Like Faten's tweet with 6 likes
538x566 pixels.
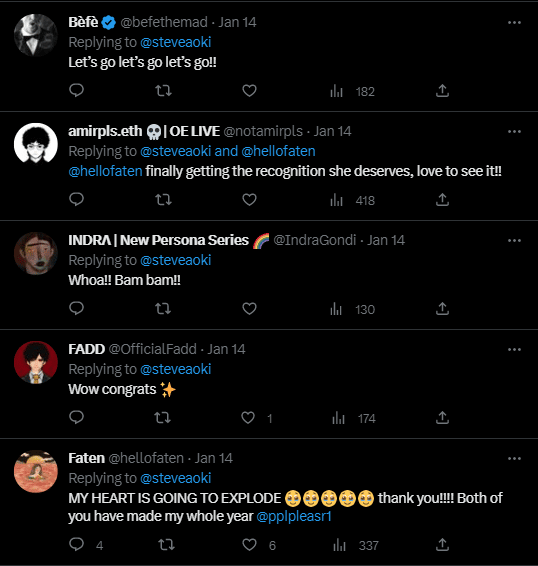[x=259, y=545]
